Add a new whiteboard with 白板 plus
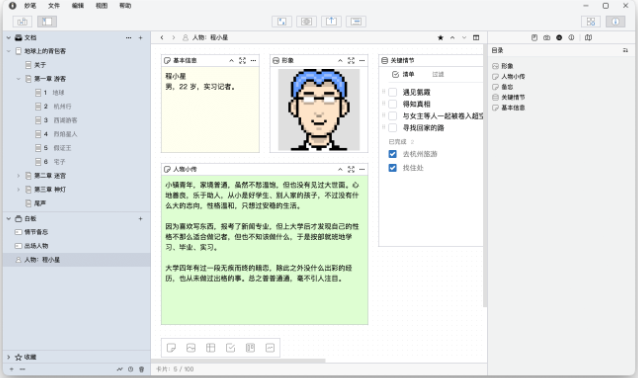Viewport: 638px width, 378px height. pyautogui.click(x=140, y=219)
